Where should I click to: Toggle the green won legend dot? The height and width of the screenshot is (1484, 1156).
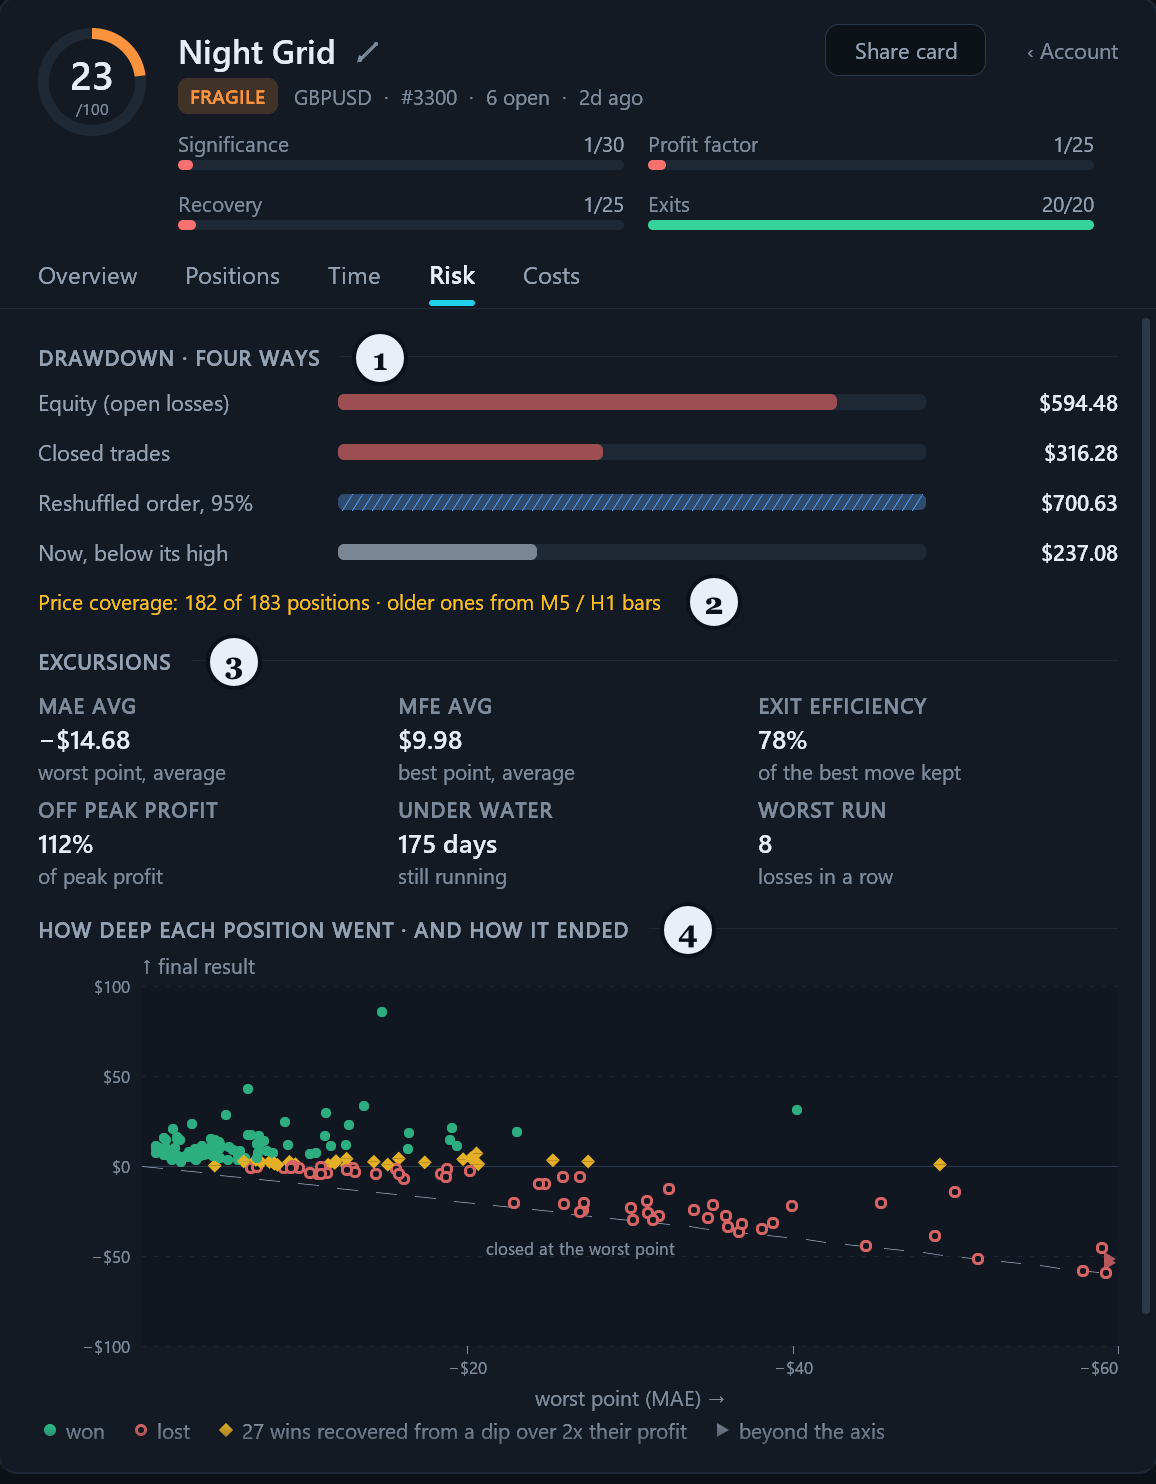pos(50,1430)
